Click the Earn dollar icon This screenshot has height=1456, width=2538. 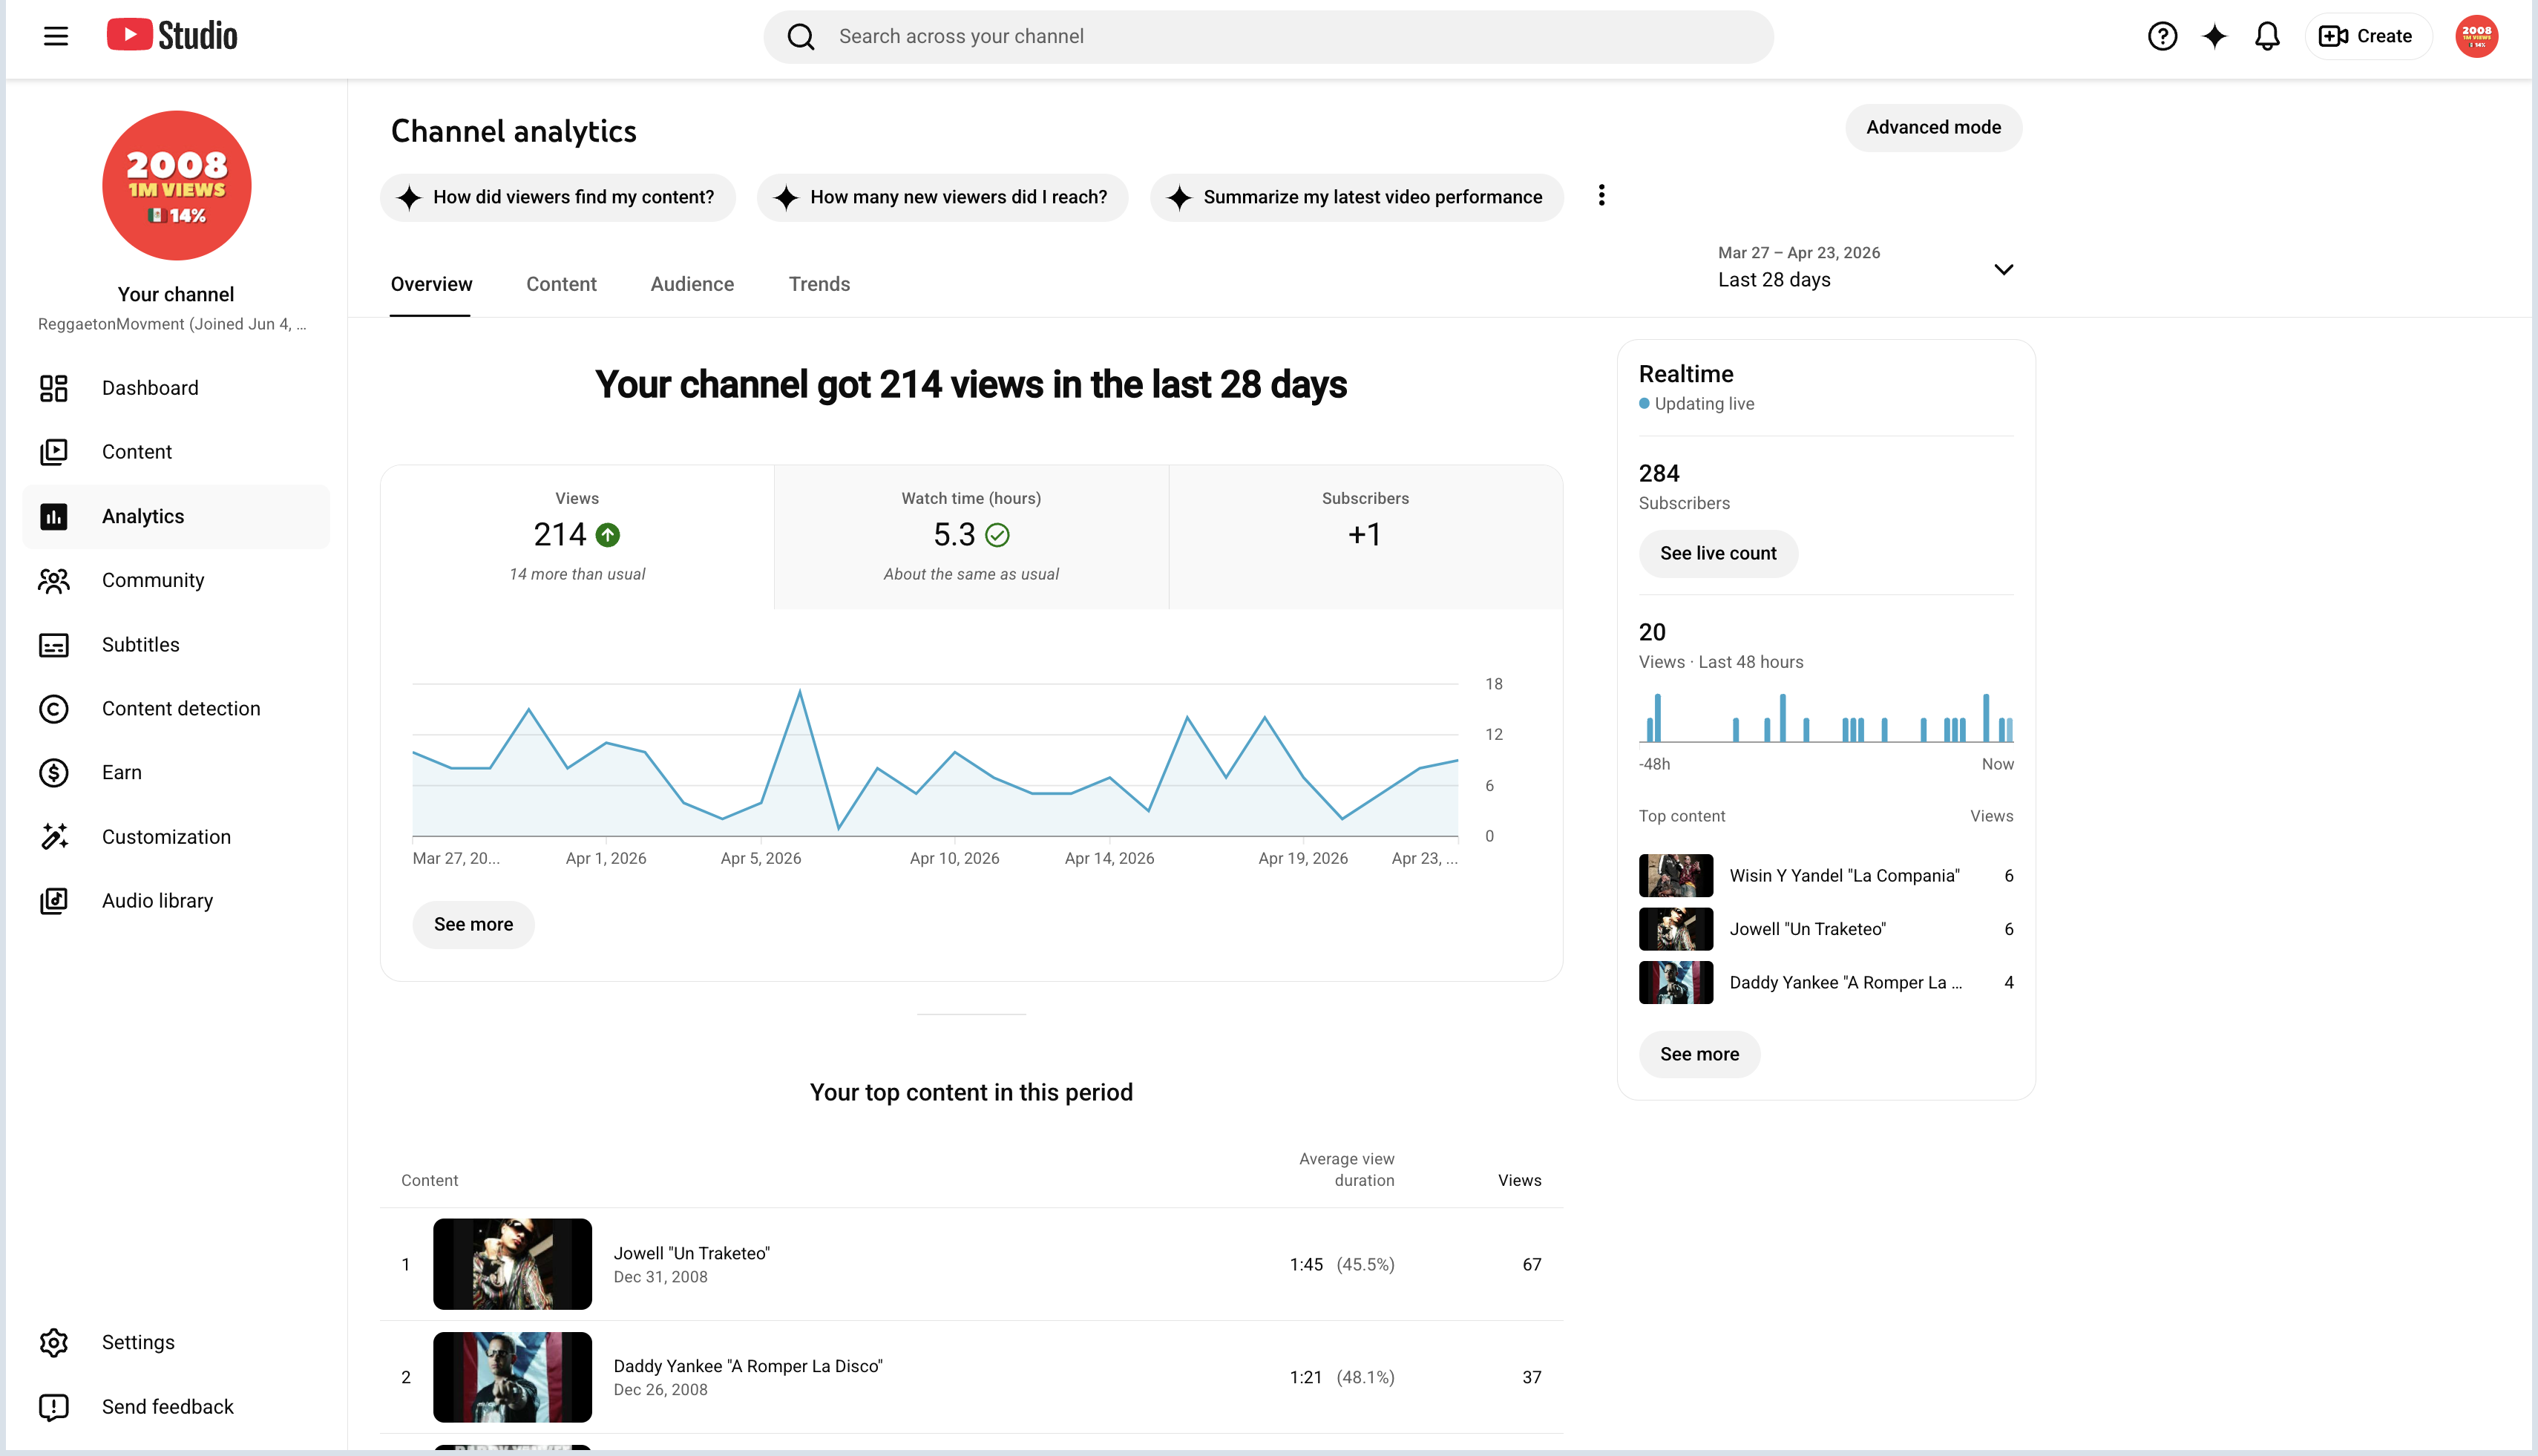point(54,773)
